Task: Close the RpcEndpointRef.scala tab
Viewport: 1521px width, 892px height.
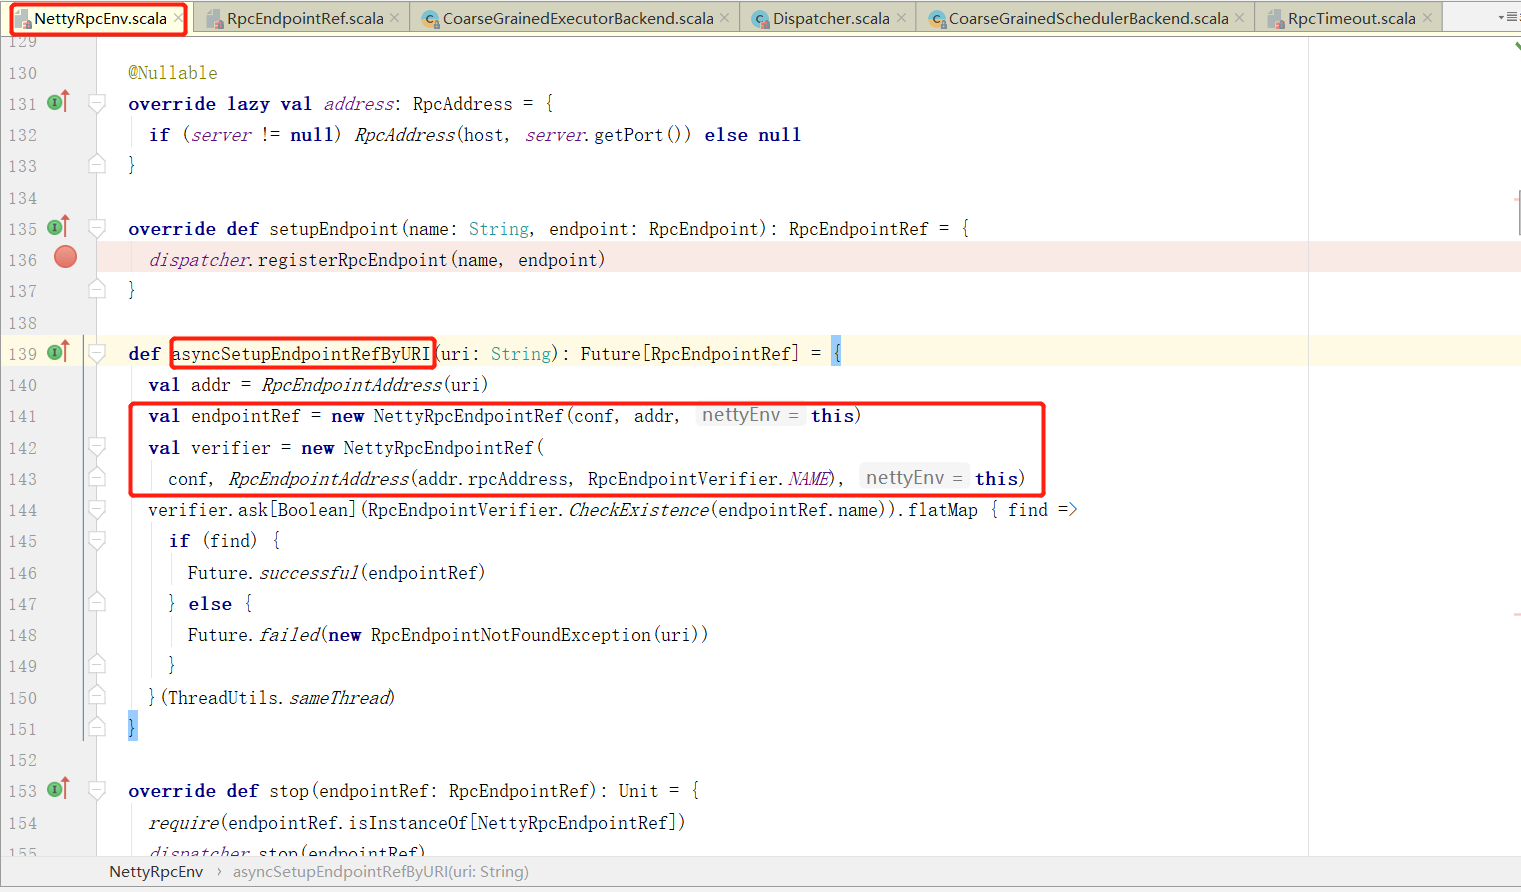Action: click(395, 18)
